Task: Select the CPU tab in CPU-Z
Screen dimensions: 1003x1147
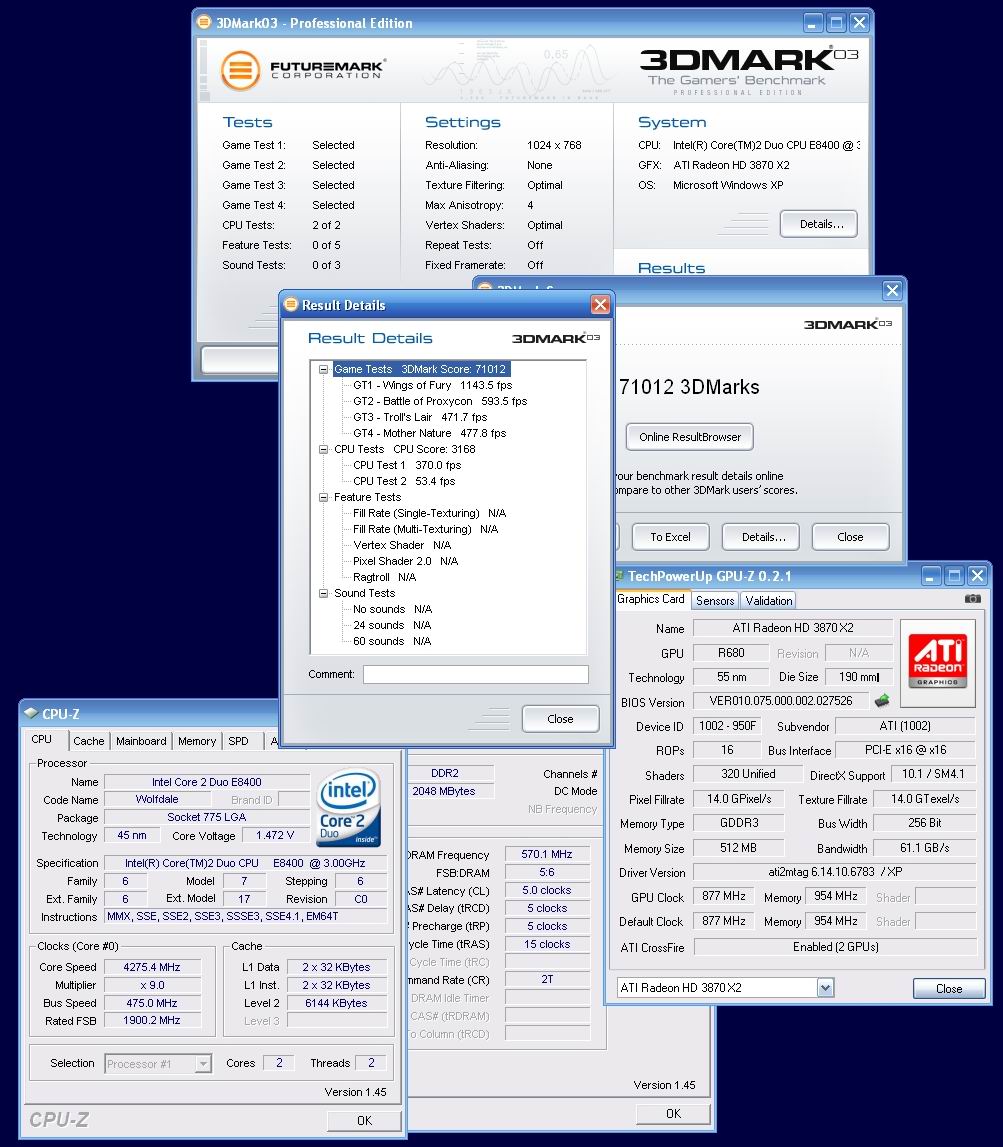Action: (42, 740)
